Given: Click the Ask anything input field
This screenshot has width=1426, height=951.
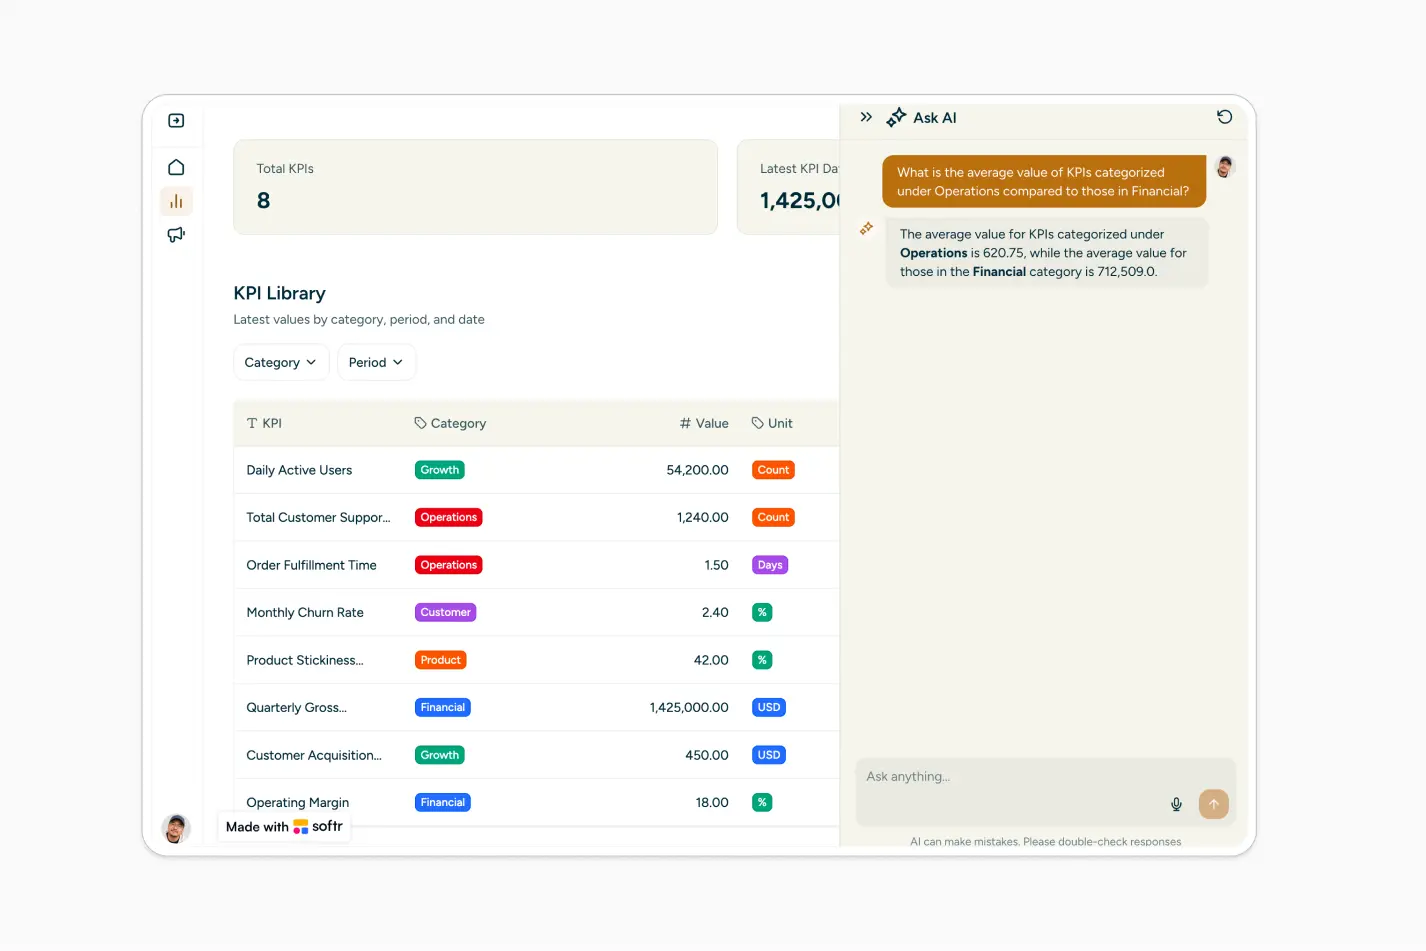Looking at the screenshot, I should 1046,791.
